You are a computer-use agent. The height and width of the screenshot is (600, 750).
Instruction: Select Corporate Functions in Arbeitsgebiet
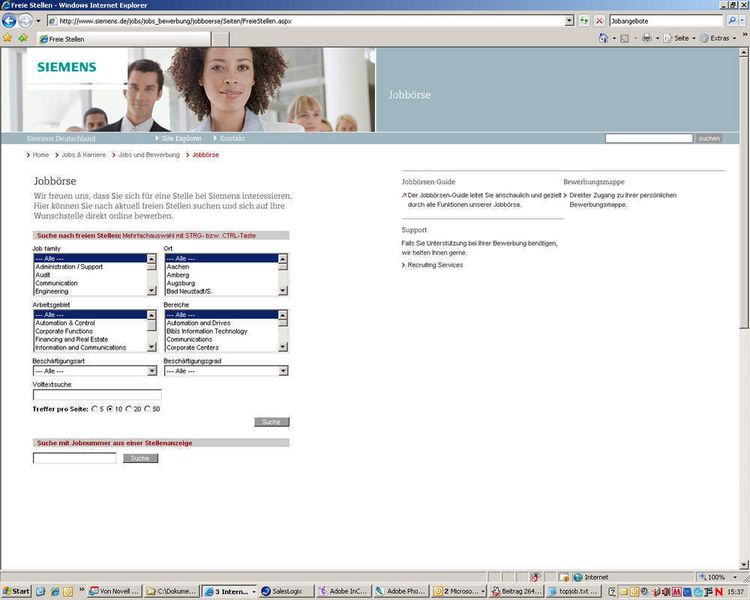[90, 331]
